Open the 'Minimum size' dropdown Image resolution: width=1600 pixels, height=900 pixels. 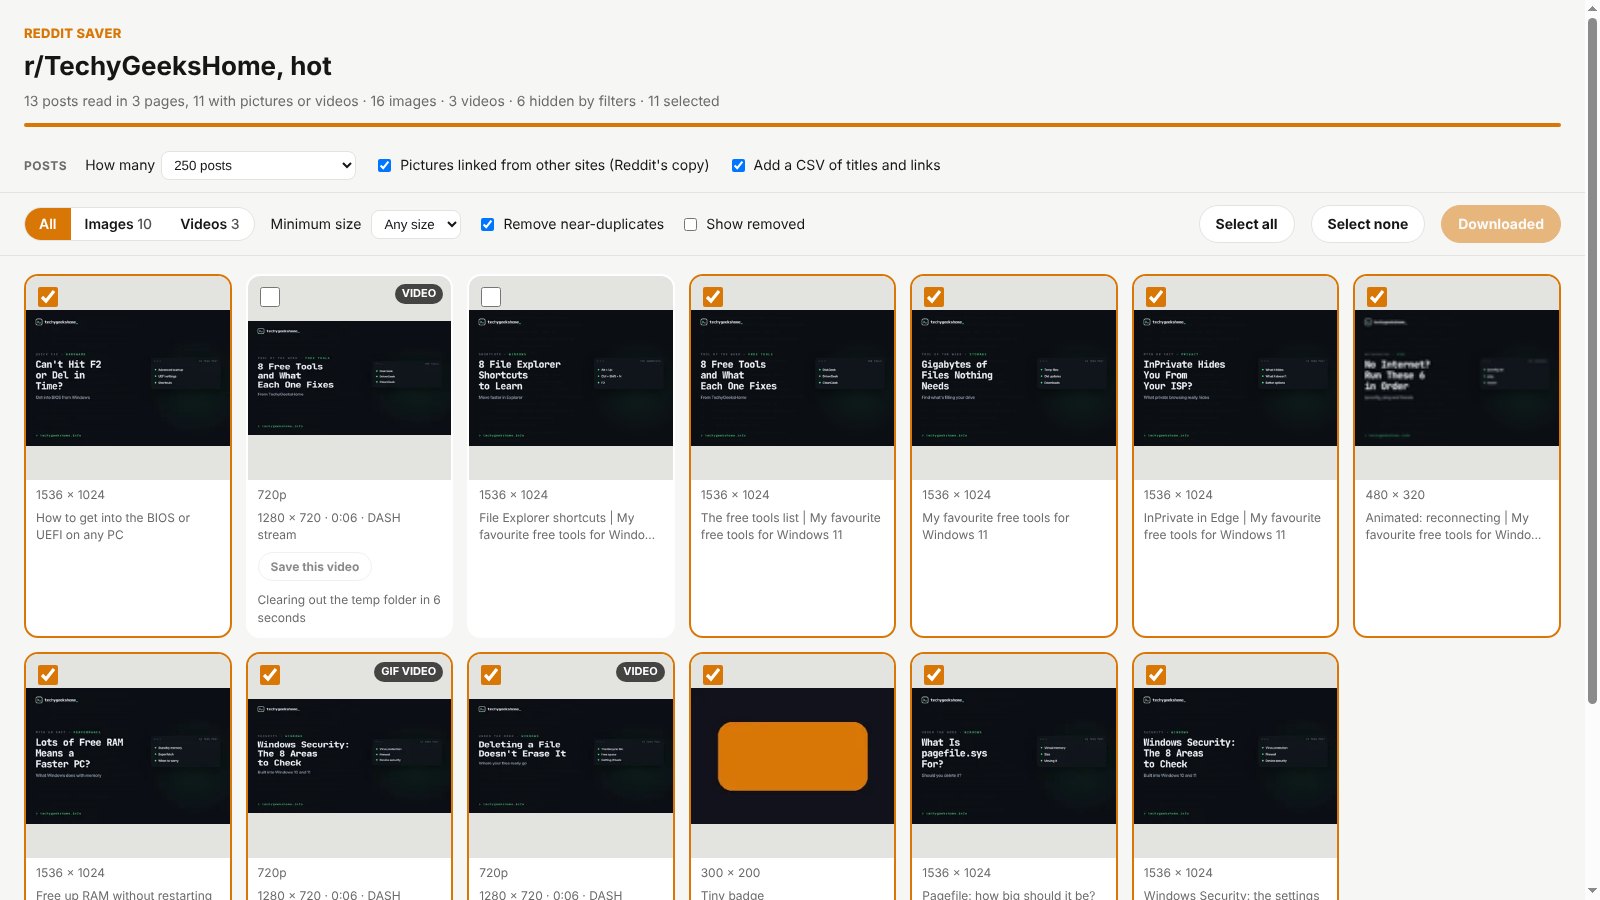pyautogui.click(x=416, y=224)
